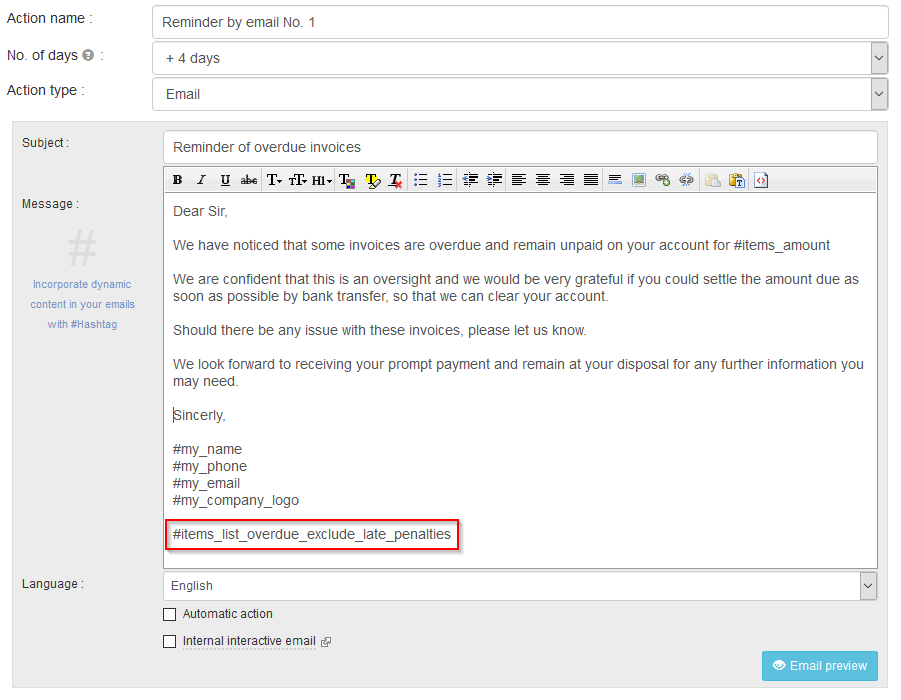Insert a hyperlink into the message

[662, 180]
